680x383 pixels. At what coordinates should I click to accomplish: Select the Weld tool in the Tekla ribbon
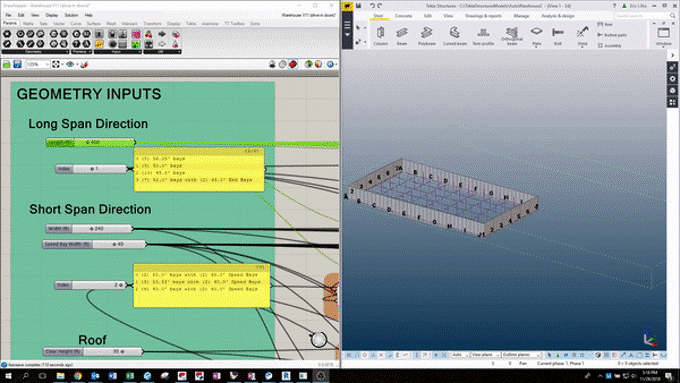pos(582,35)
